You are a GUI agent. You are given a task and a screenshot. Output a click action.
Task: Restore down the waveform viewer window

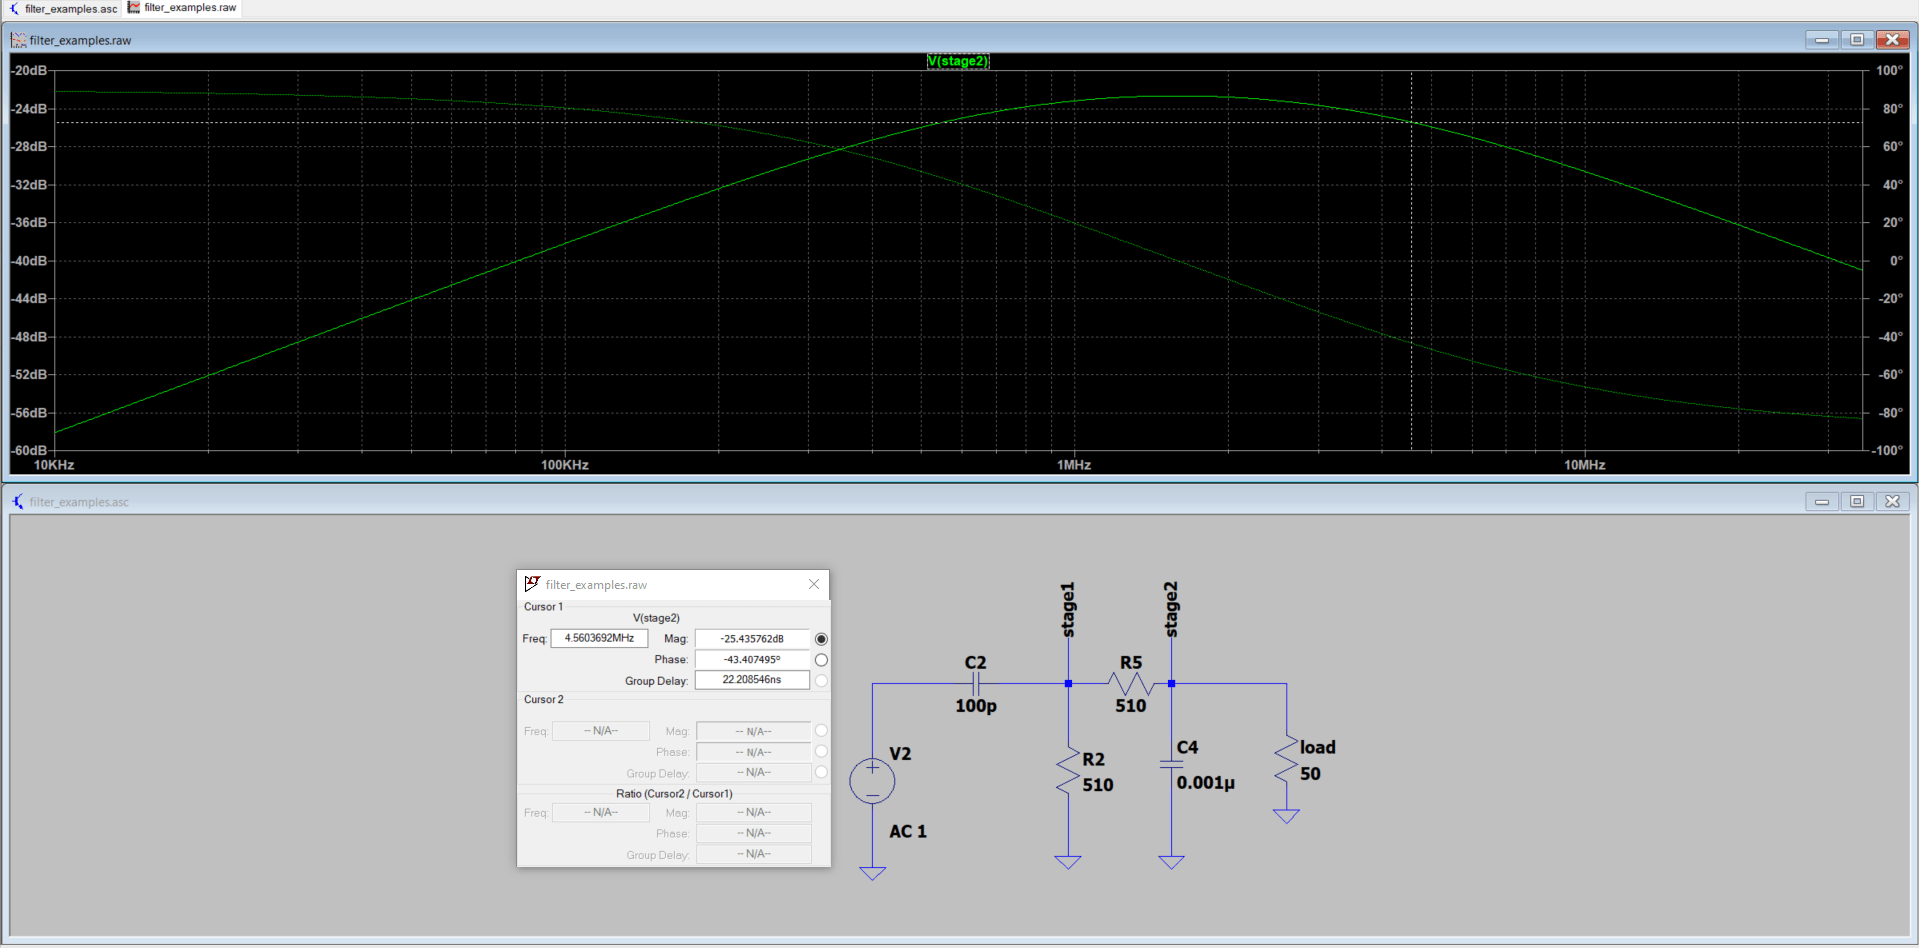click(1856, 39)
